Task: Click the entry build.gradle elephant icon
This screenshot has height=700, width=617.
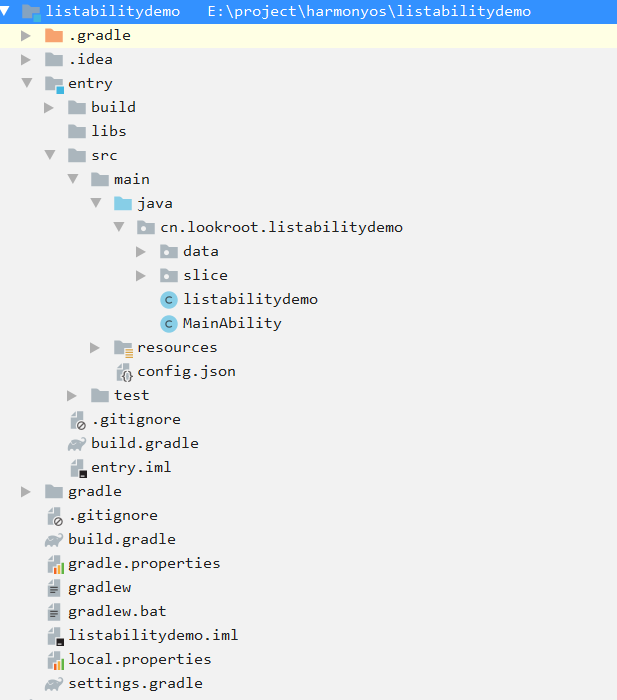Action: click(77, 443)
